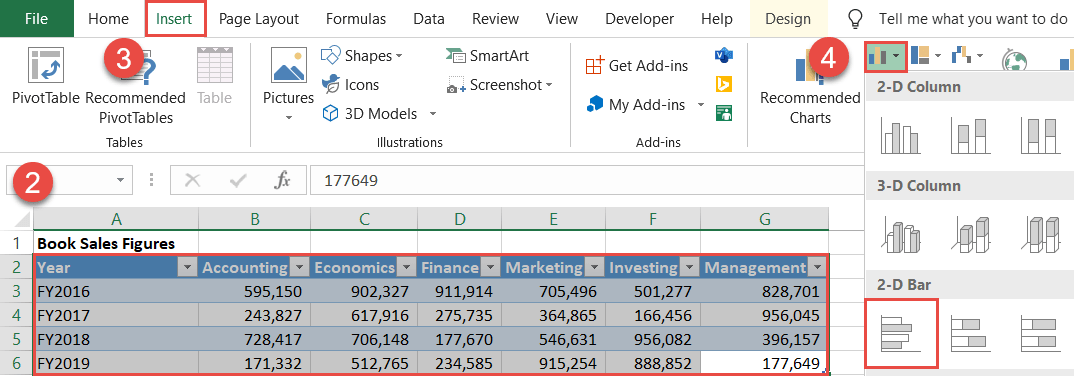Open the Year column filter arrow
This screenshot has height=376, width=1074.
187,267
